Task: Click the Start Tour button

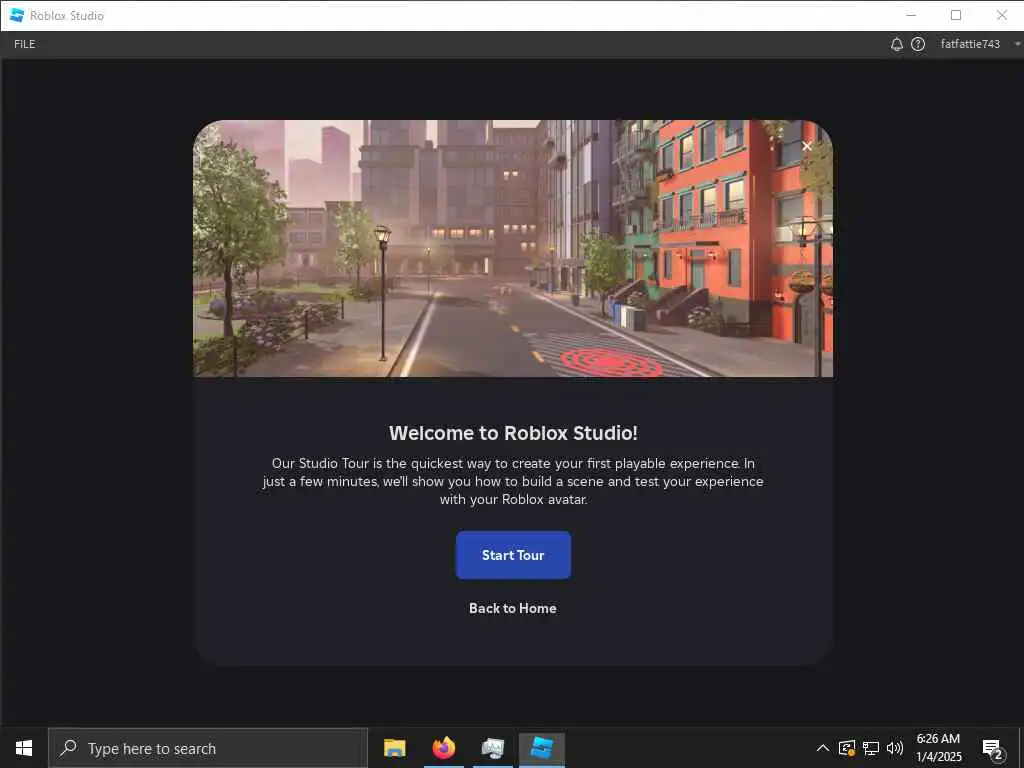Action: point(513,554)
